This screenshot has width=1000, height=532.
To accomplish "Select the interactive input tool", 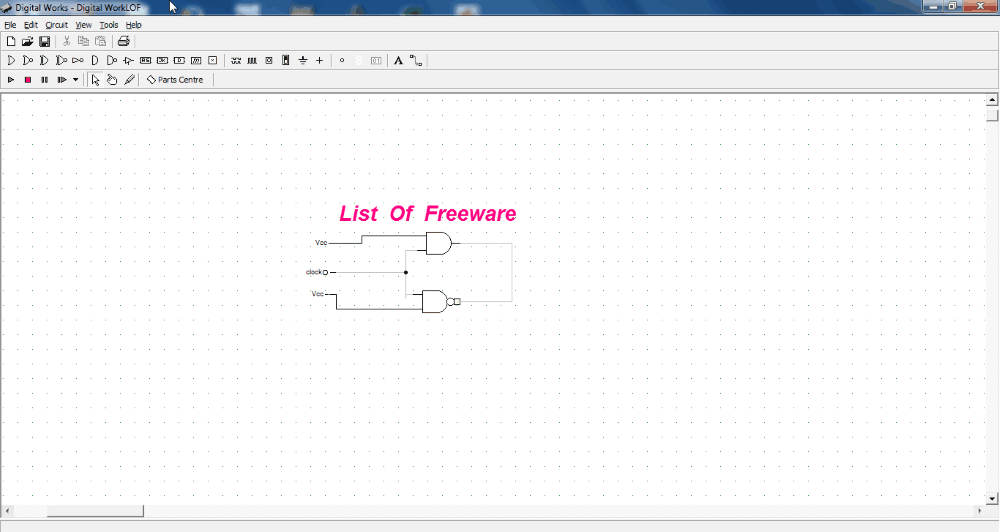I will pyautogui.click(x=268, y=61).
